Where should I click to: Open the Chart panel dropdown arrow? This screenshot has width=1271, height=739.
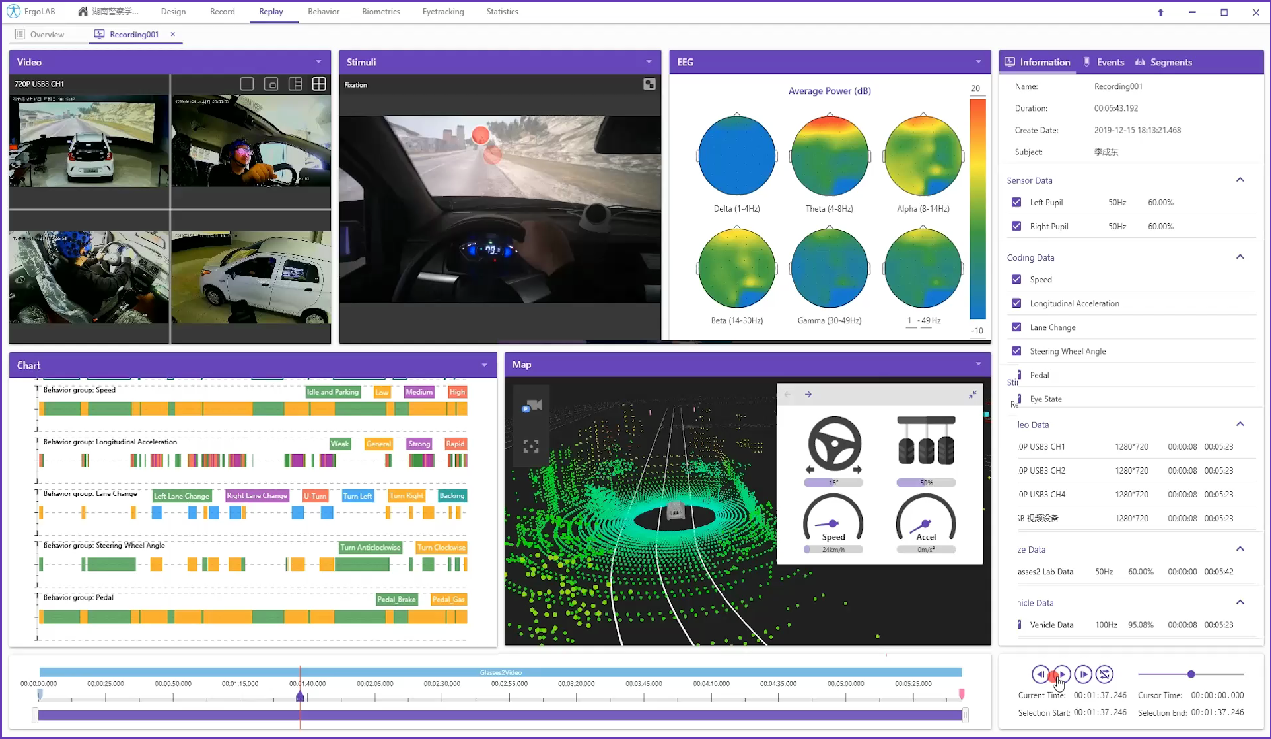[x=485, y=365]
